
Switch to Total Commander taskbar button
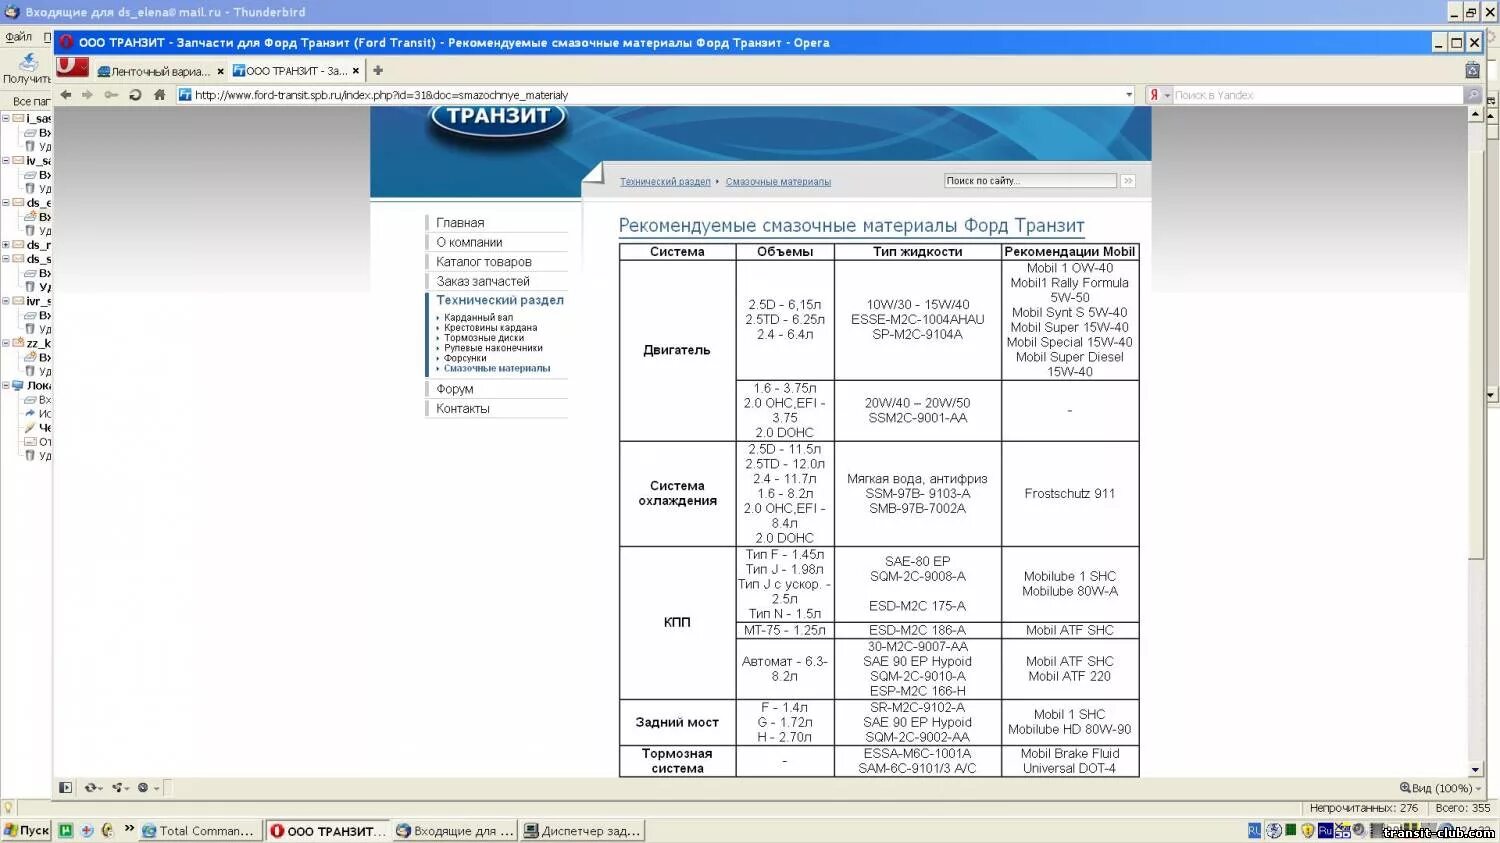[x=199, y=830]
